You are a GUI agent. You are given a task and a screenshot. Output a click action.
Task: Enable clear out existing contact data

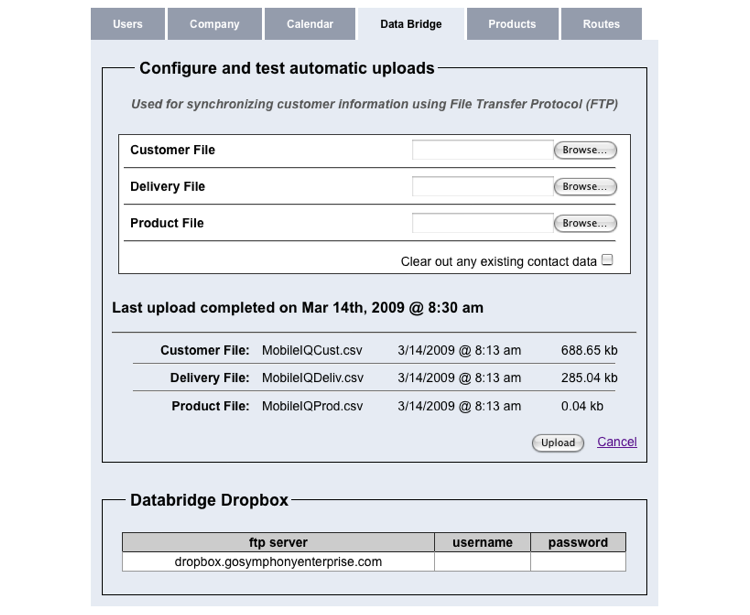[607, 261]
